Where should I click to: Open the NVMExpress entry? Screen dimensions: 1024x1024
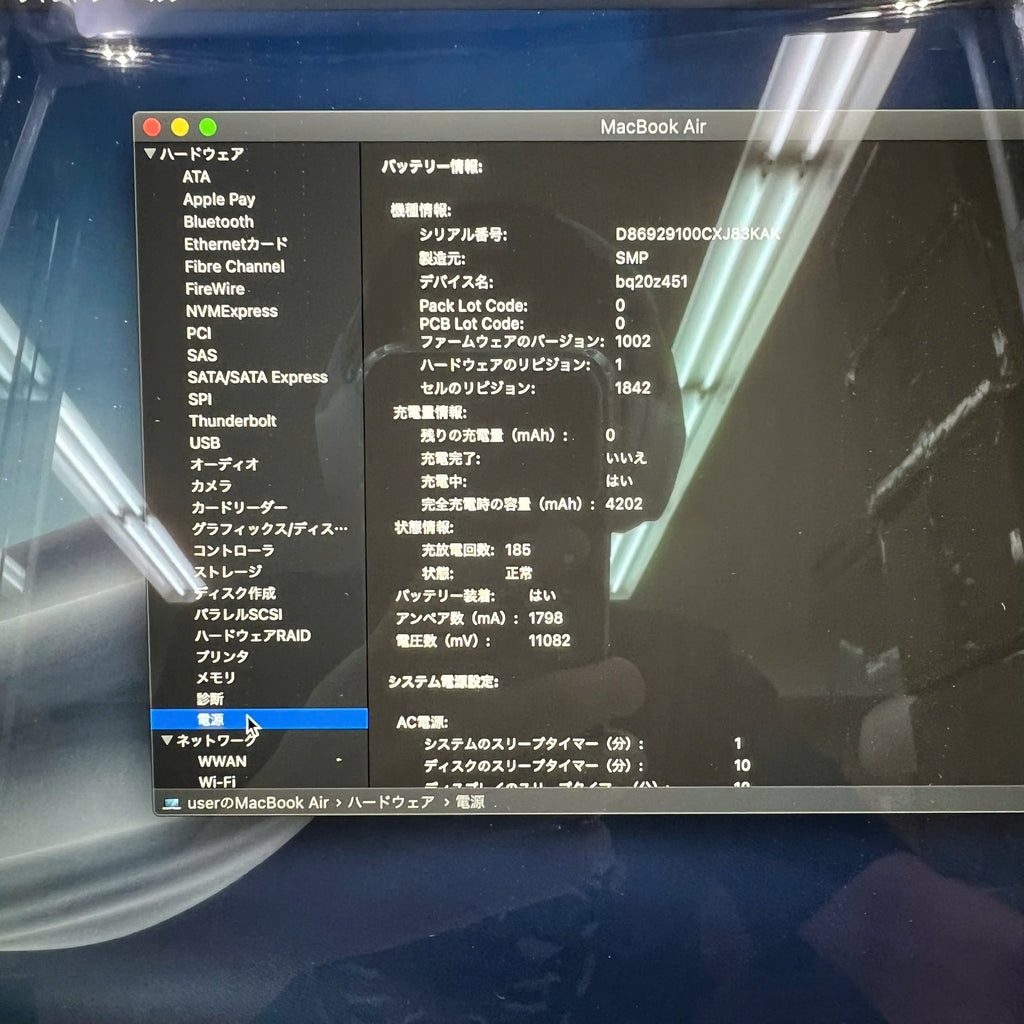(x=231, y=311)
